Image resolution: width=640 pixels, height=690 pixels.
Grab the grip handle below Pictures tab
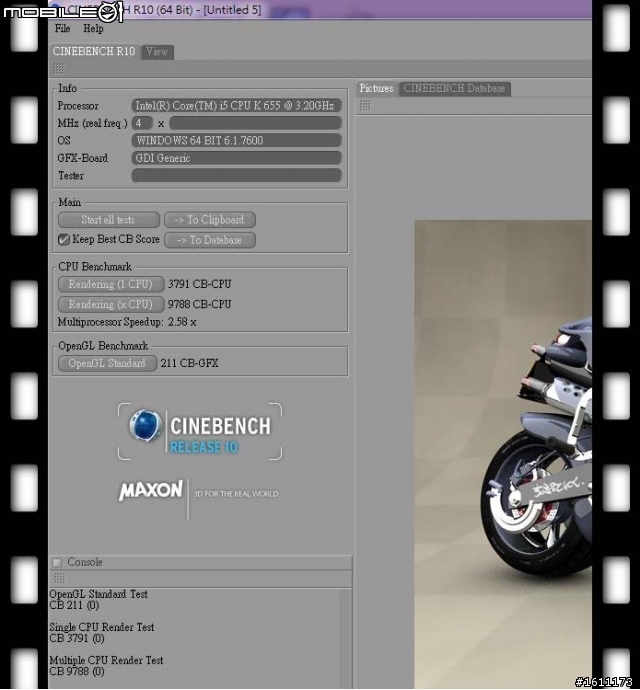coord(365,105)
